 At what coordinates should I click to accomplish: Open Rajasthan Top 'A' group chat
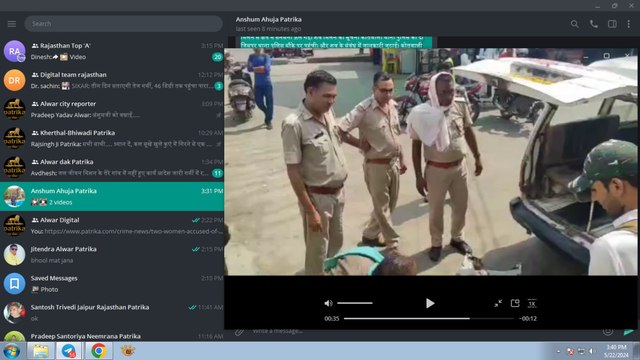112,51
